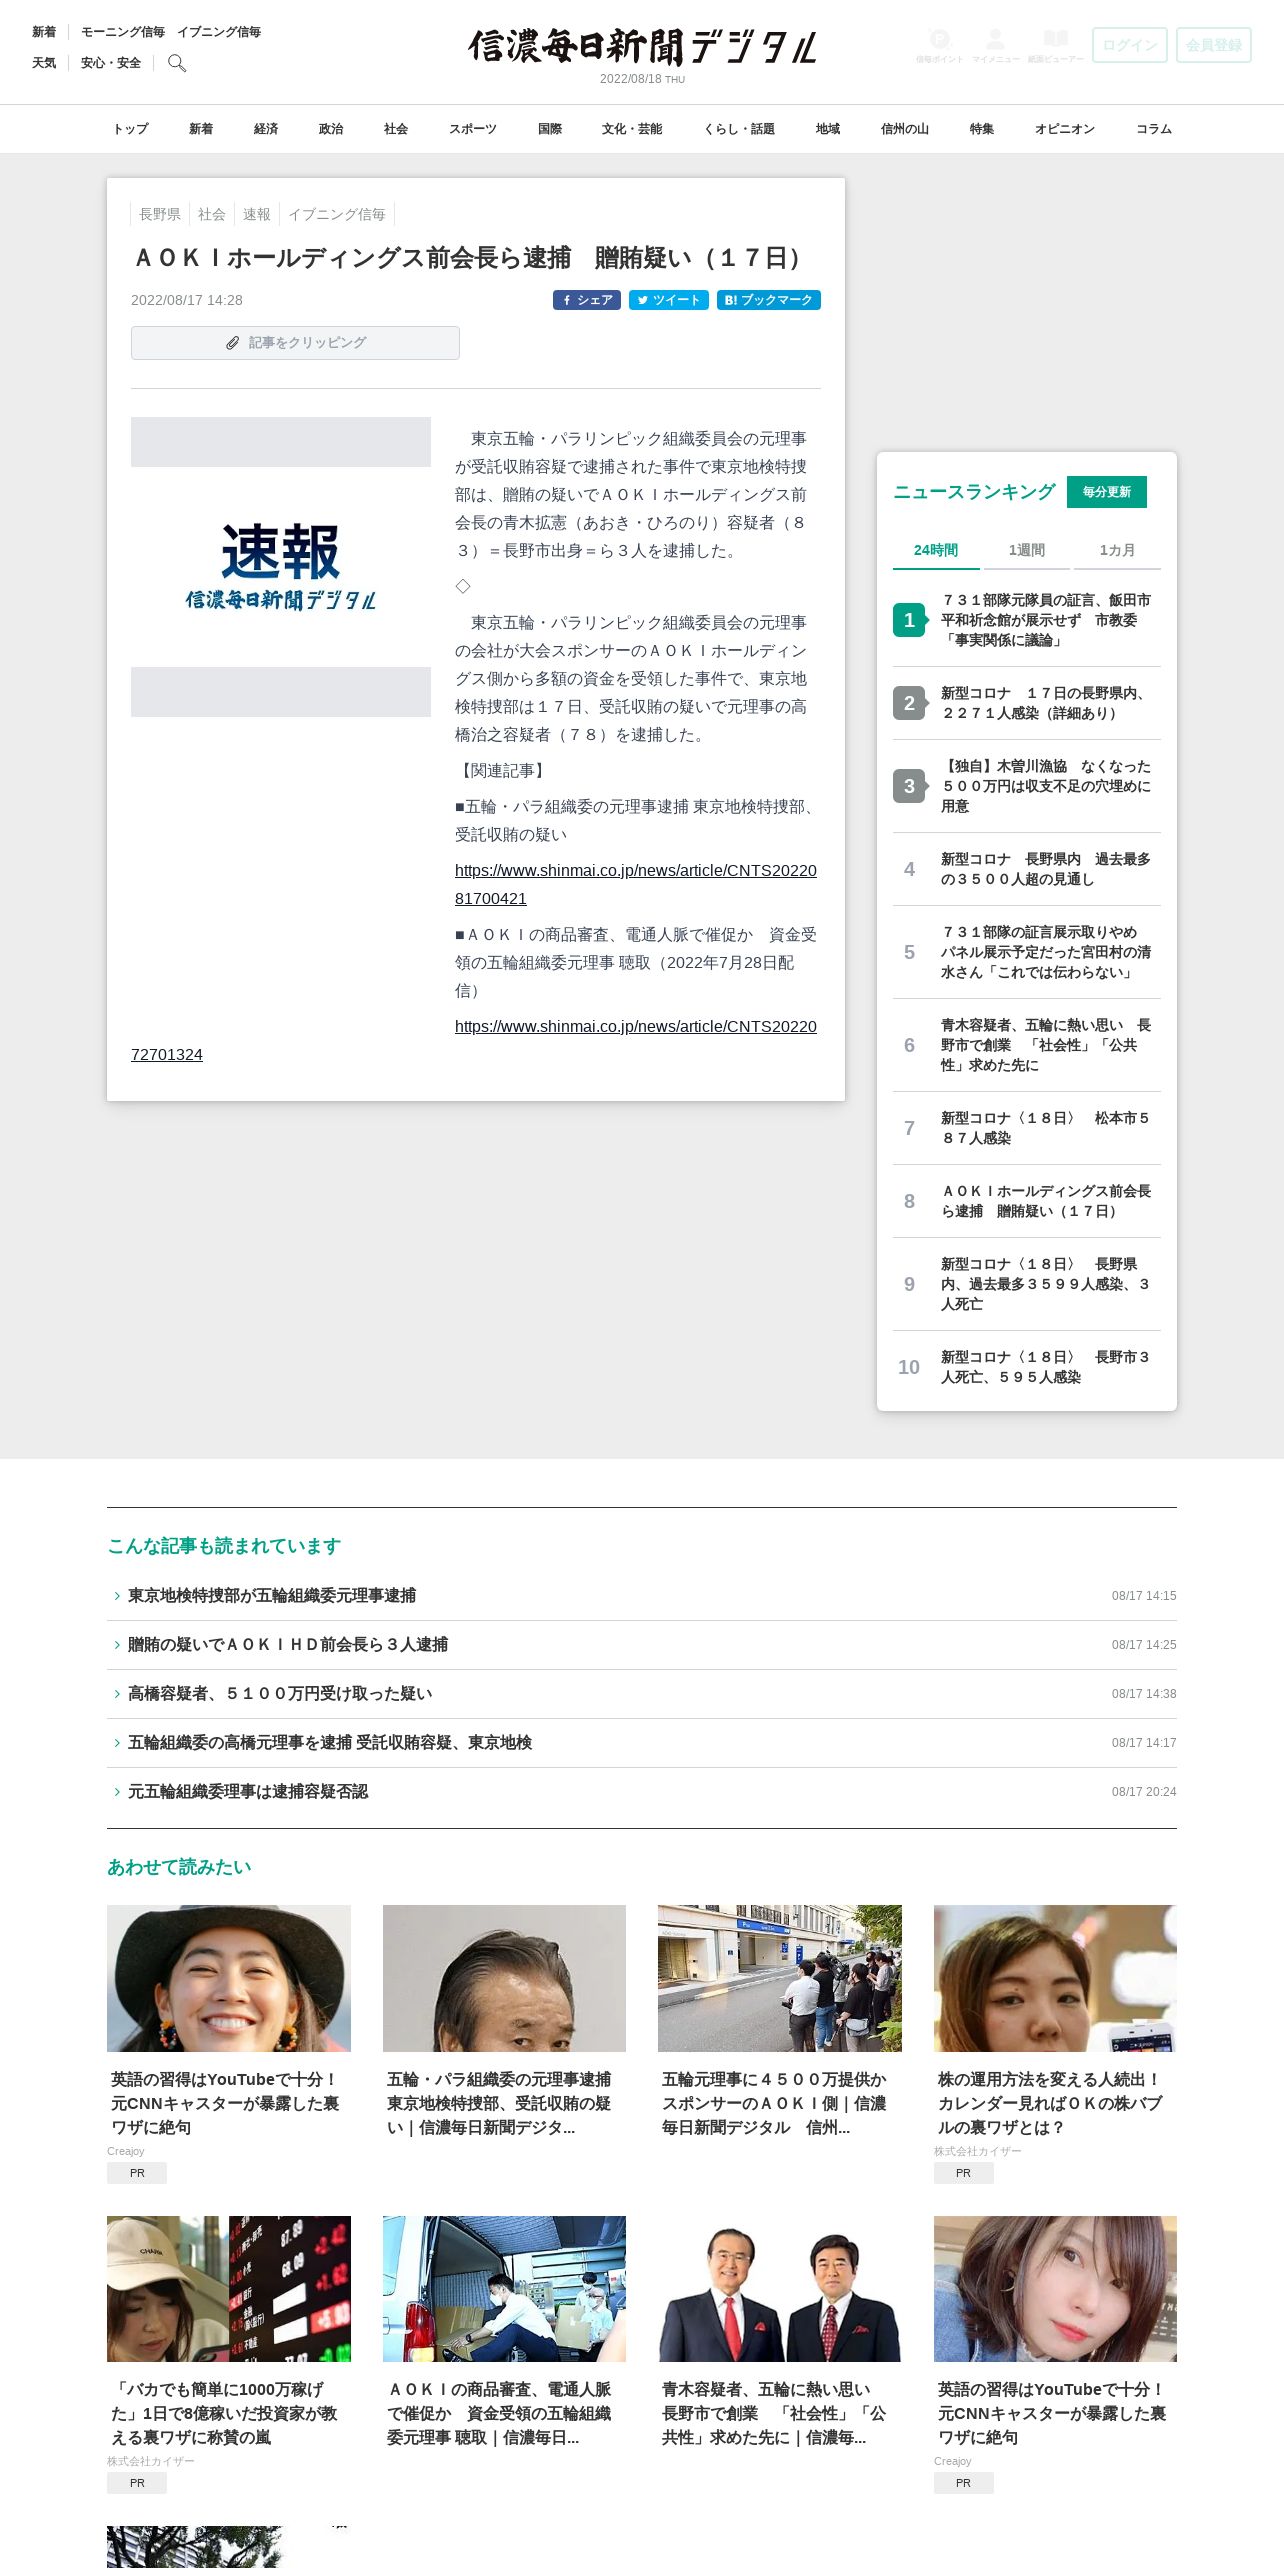The image size is (1284, 2568).
Task: Open トップ in navigation bar
Action: pos(130,129)
